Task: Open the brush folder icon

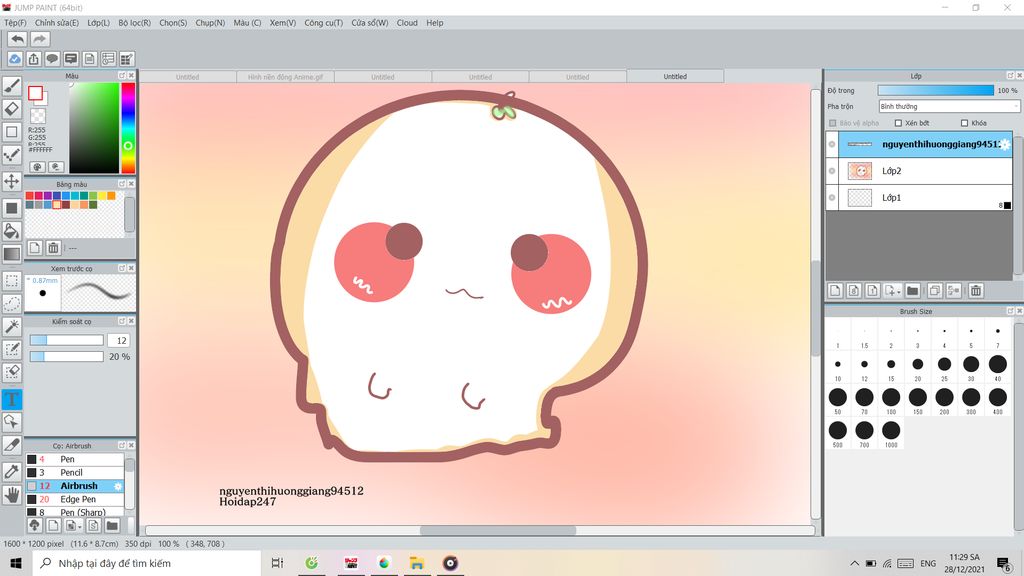Action: pos(112,525)
